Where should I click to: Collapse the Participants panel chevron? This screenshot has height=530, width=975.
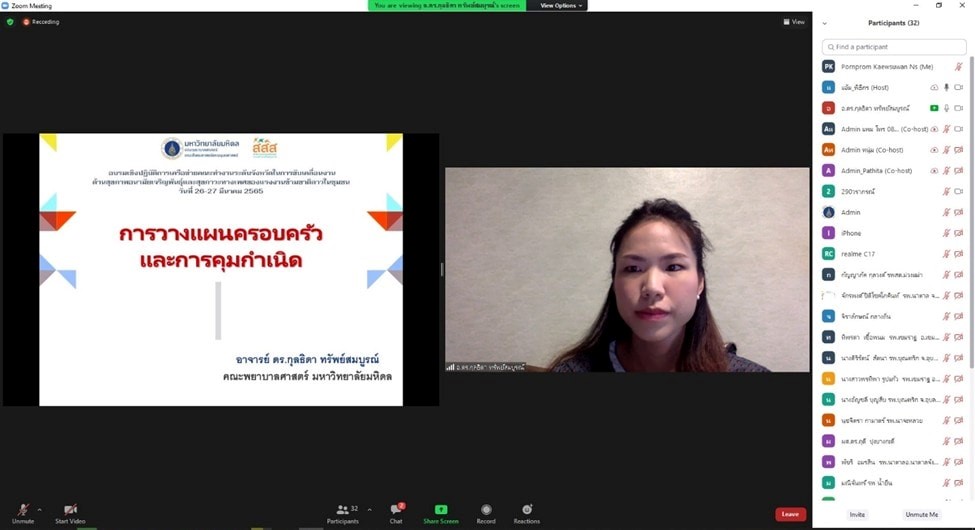(x=825, y=24)
